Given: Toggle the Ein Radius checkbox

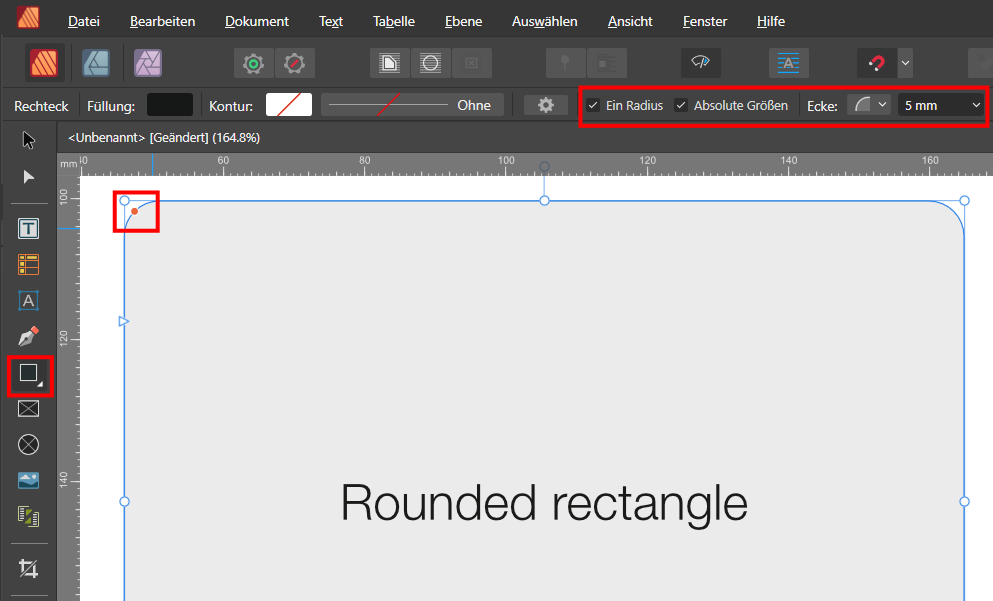Looking at the screenshot, I should point(593,105).
